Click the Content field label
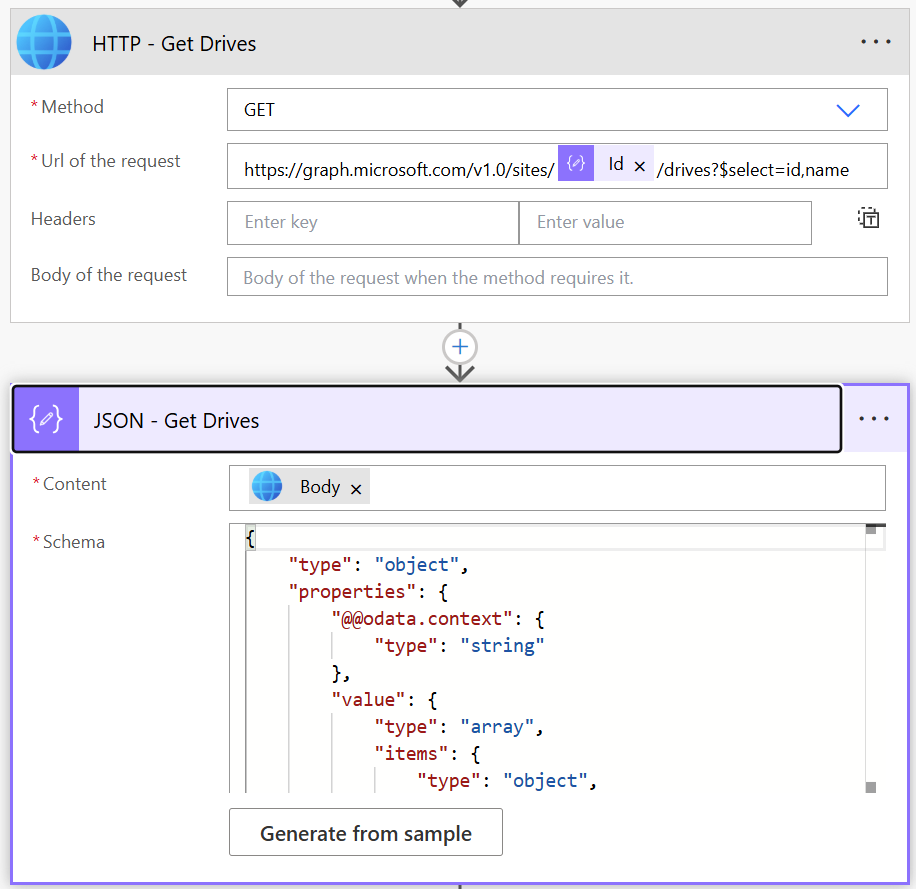This screenshot has height=889, width=916. point(74,484)
